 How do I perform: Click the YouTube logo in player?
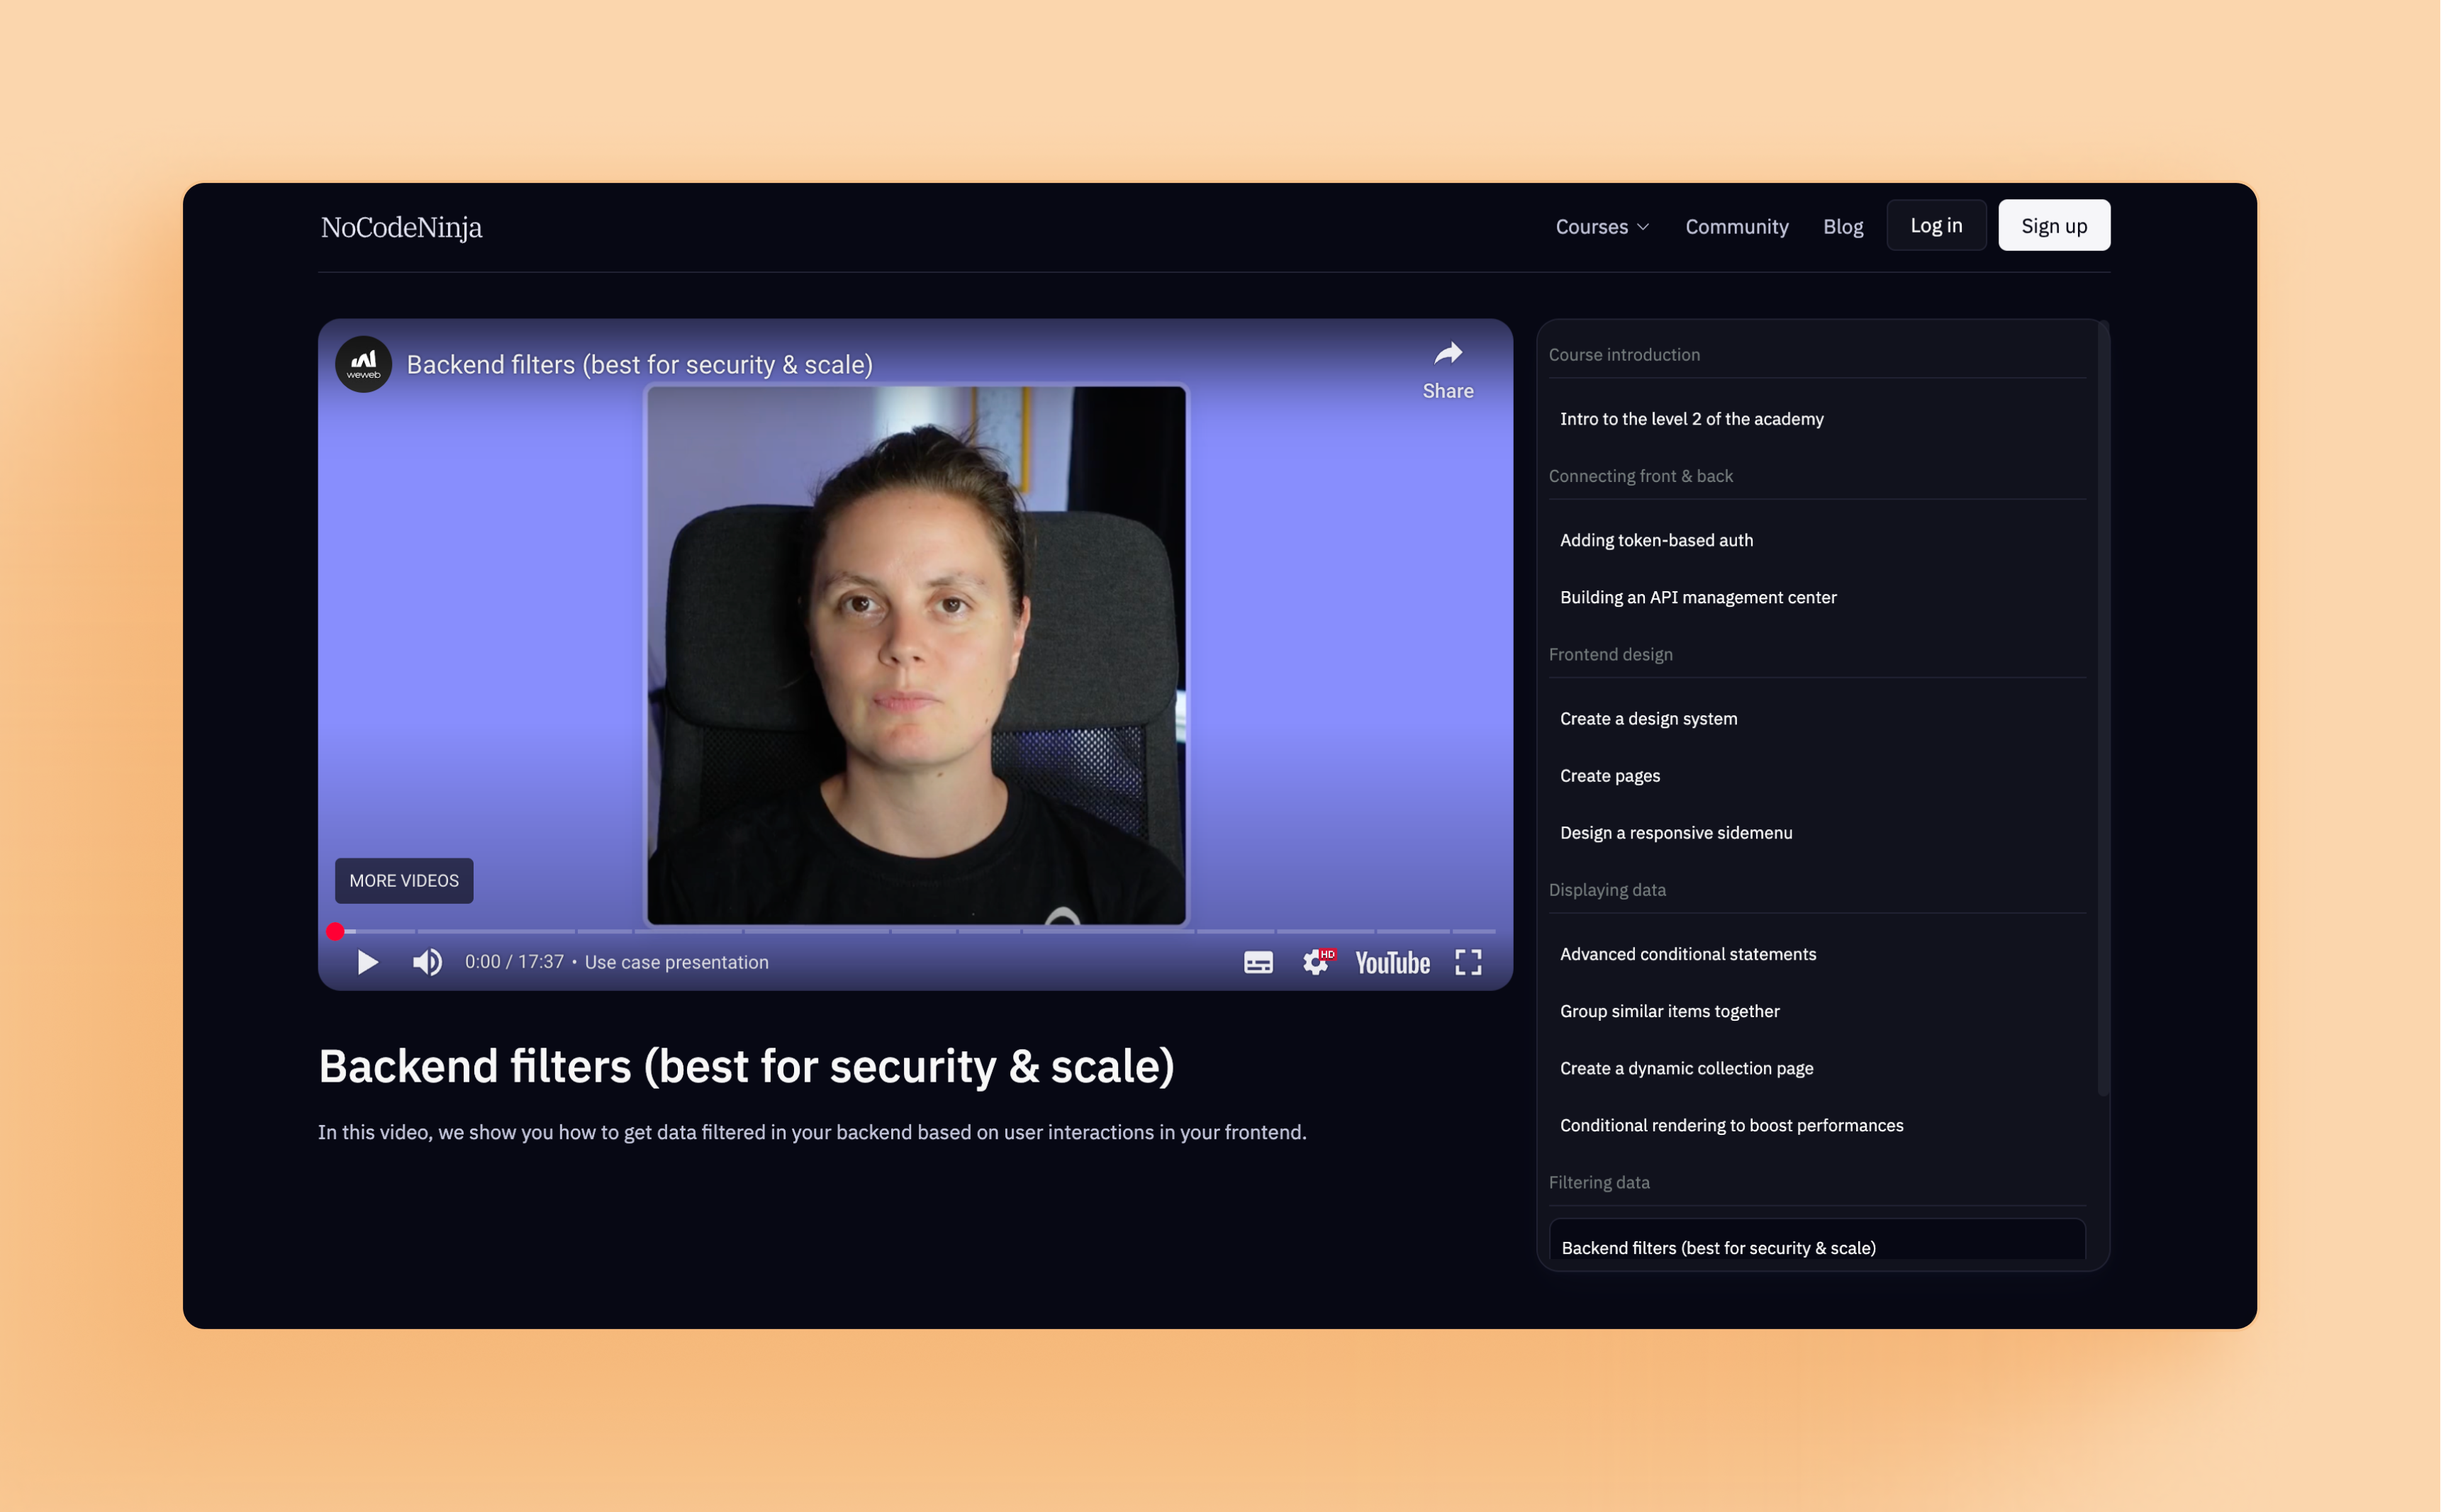pyautogui.click(x=1392, y=962)
